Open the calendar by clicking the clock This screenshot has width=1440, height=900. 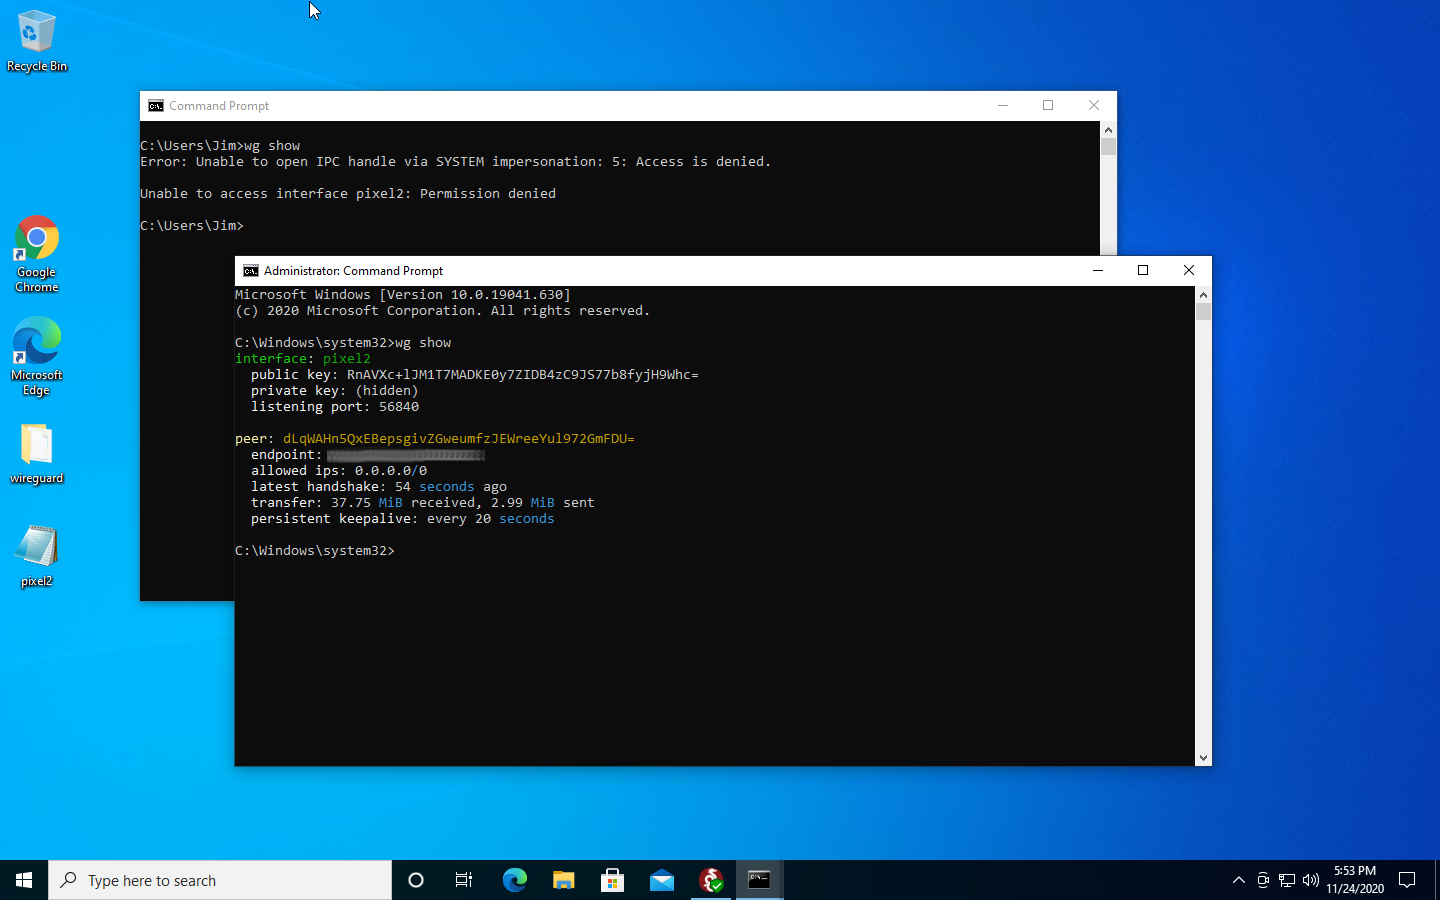tap(1357, 881)
